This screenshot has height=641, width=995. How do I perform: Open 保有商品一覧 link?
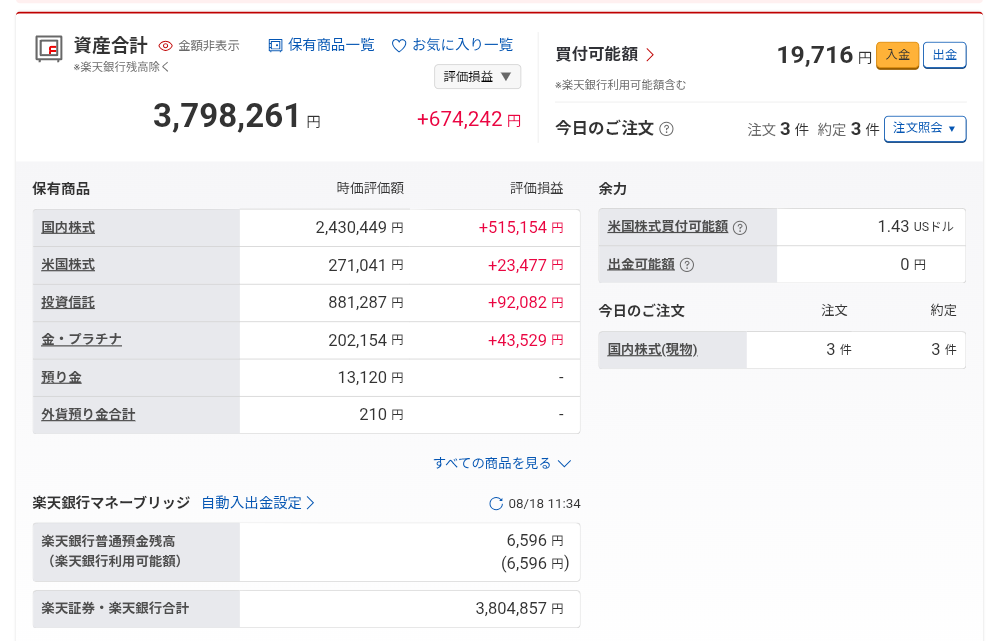coord(331,45)
